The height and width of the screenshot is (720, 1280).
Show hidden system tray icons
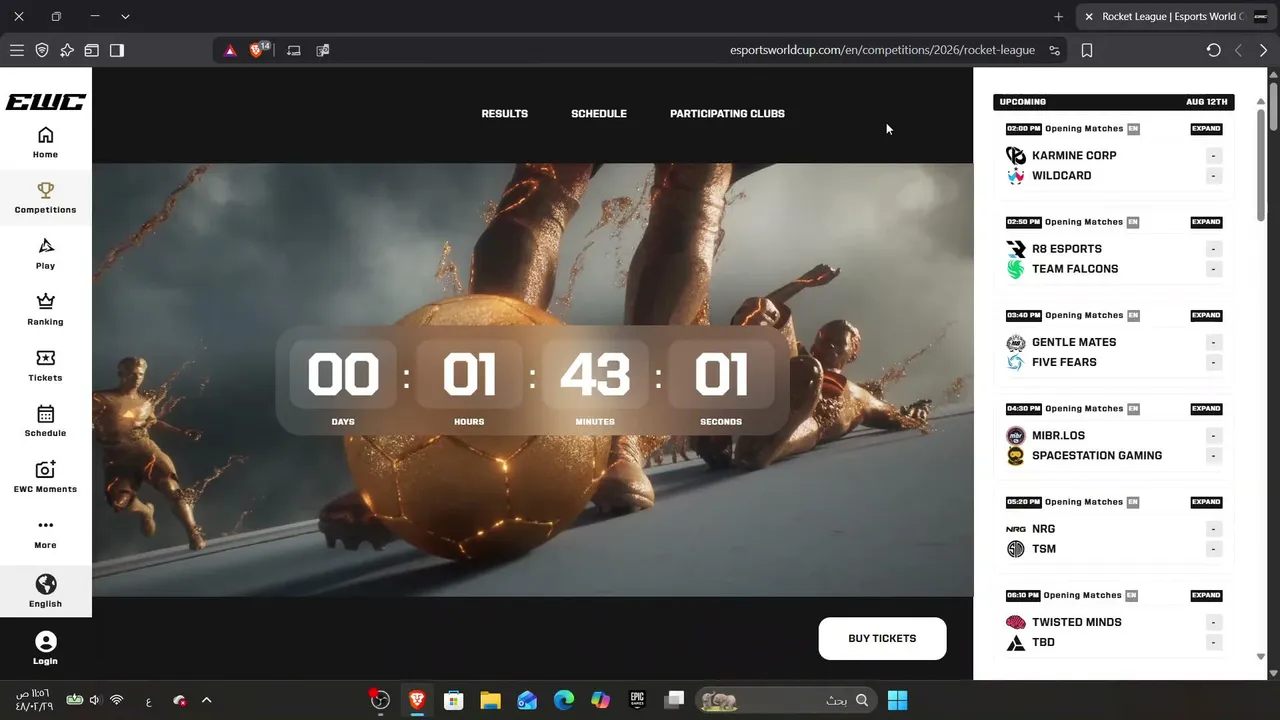coord(207,700)
